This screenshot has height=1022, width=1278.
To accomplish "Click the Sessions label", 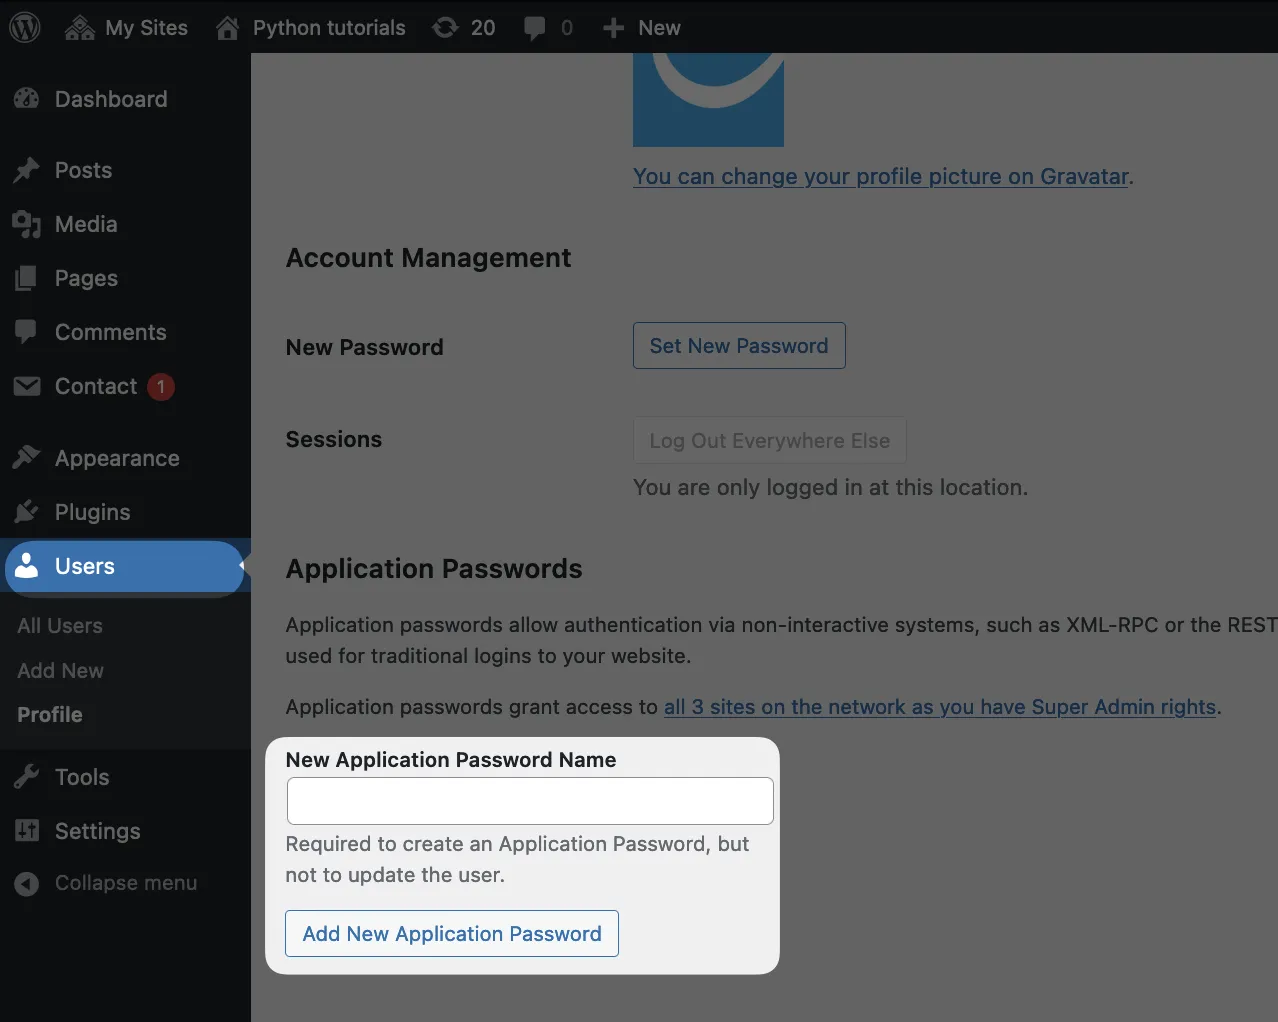I will pos(334,440).
